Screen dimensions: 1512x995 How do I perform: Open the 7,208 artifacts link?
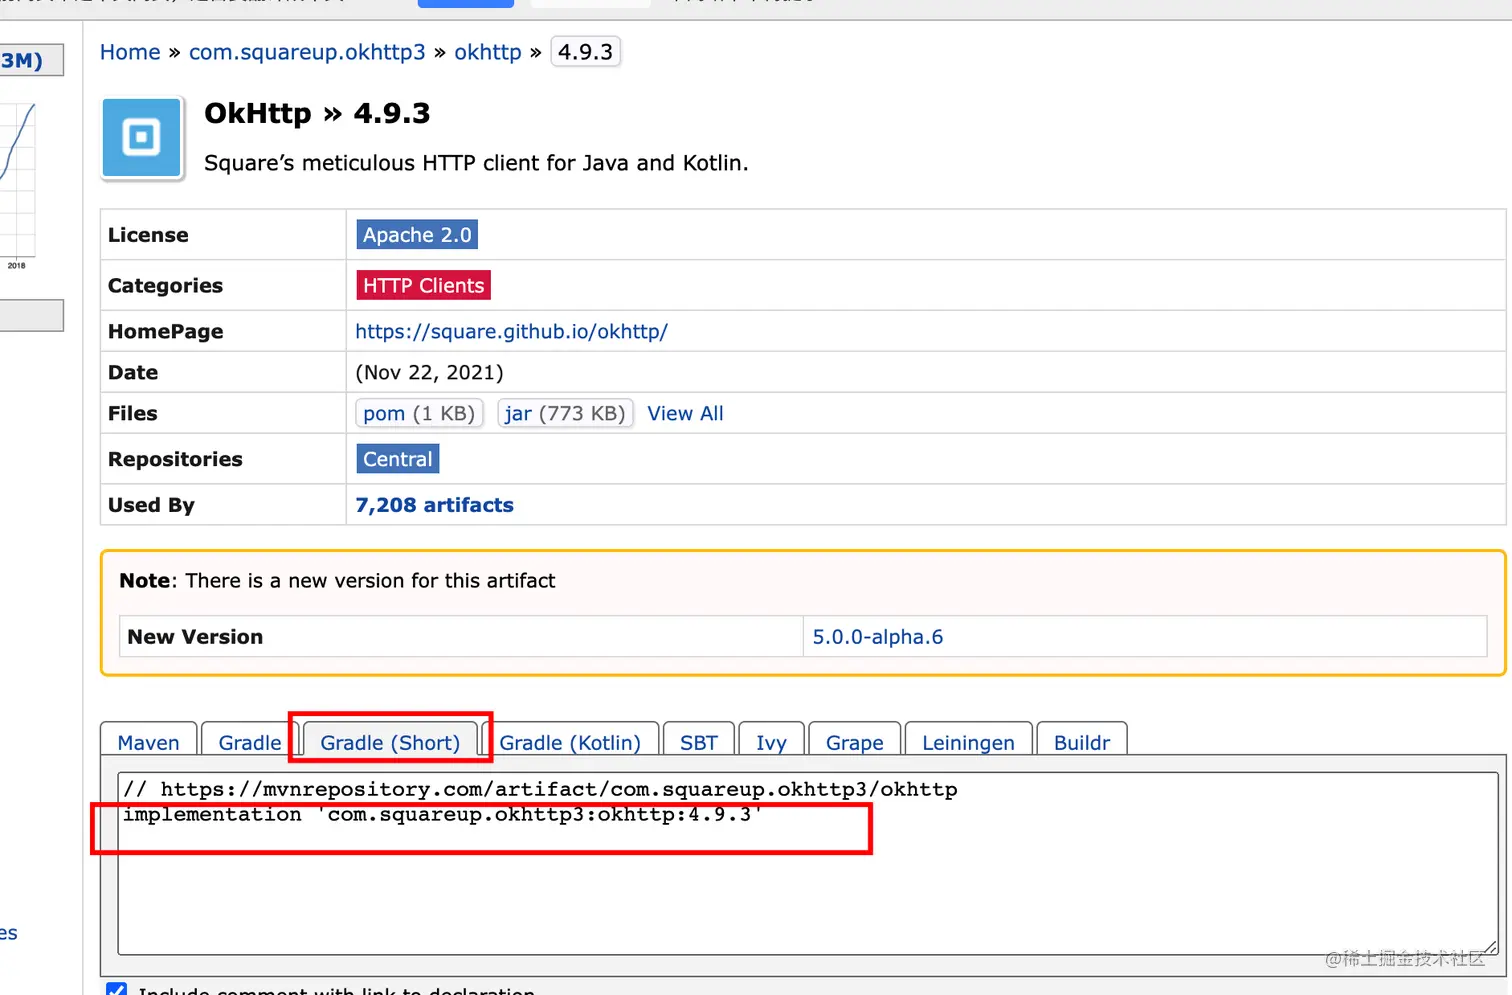pyautogui.click(x=434, y=505)
